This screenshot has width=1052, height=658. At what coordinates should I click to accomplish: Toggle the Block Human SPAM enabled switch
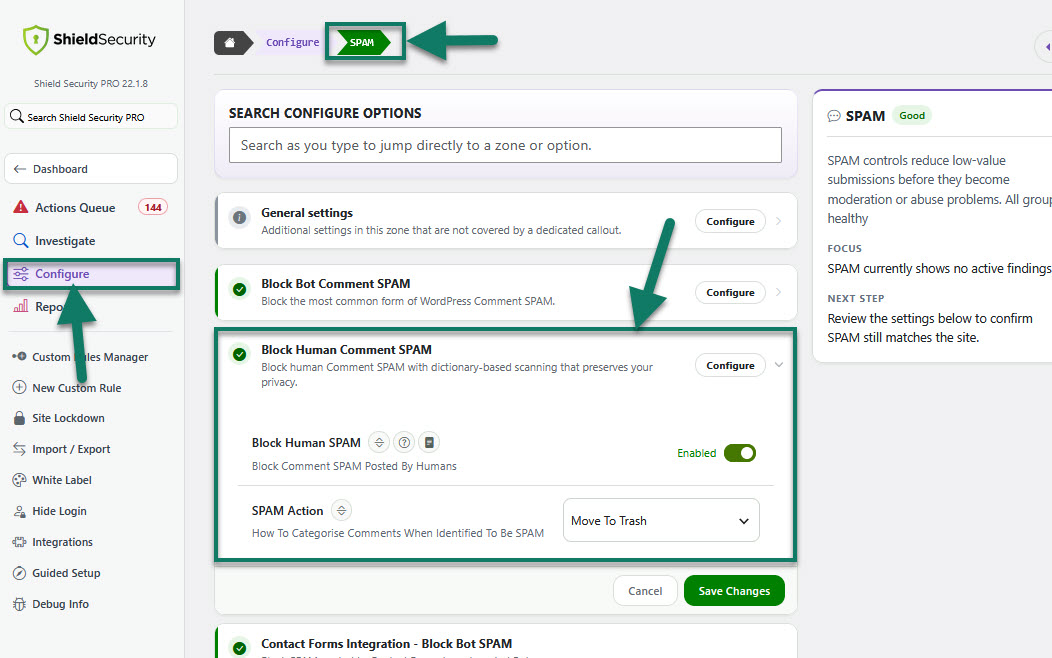coord(739,453)
